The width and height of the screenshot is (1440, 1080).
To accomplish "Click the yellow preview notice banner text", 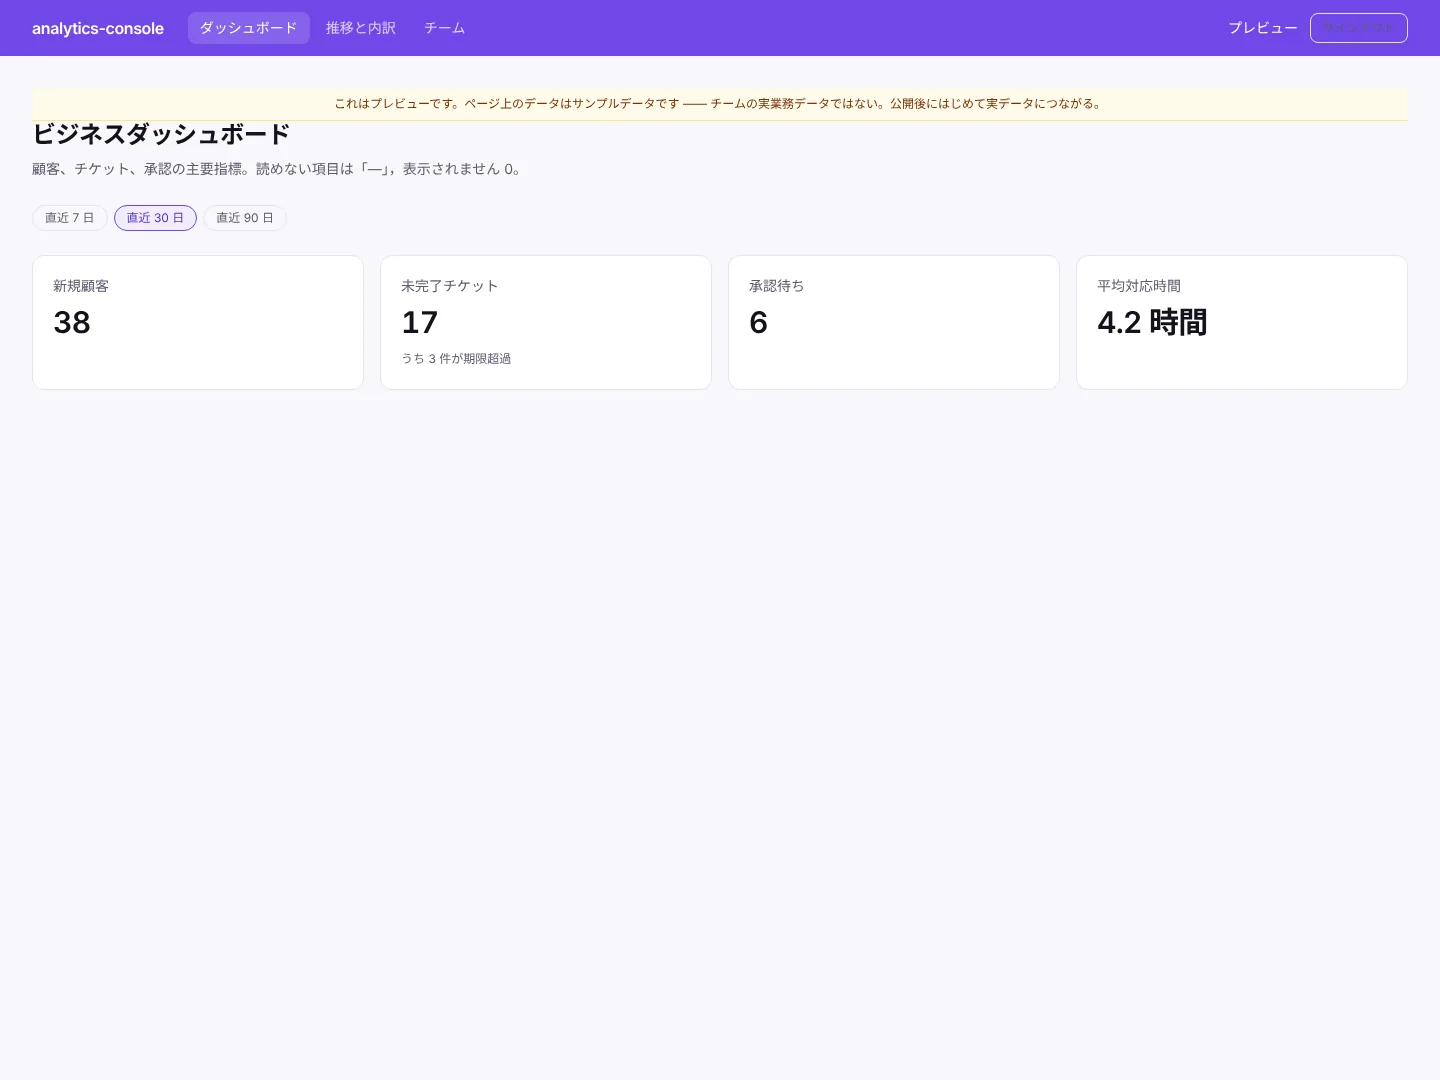I will click(x=720, y=104).
